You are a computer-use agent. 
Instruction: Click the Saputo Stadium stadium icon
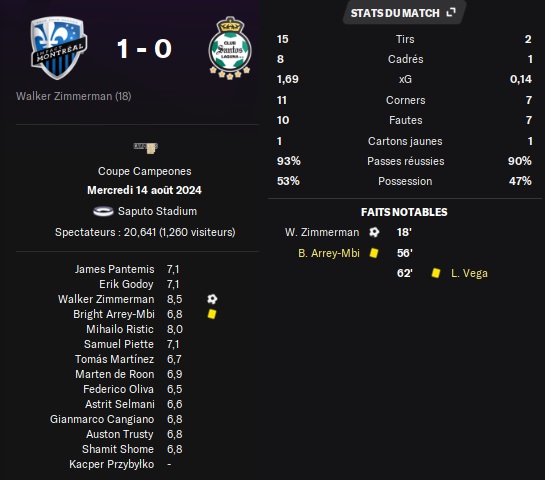(x=103, y=211)
